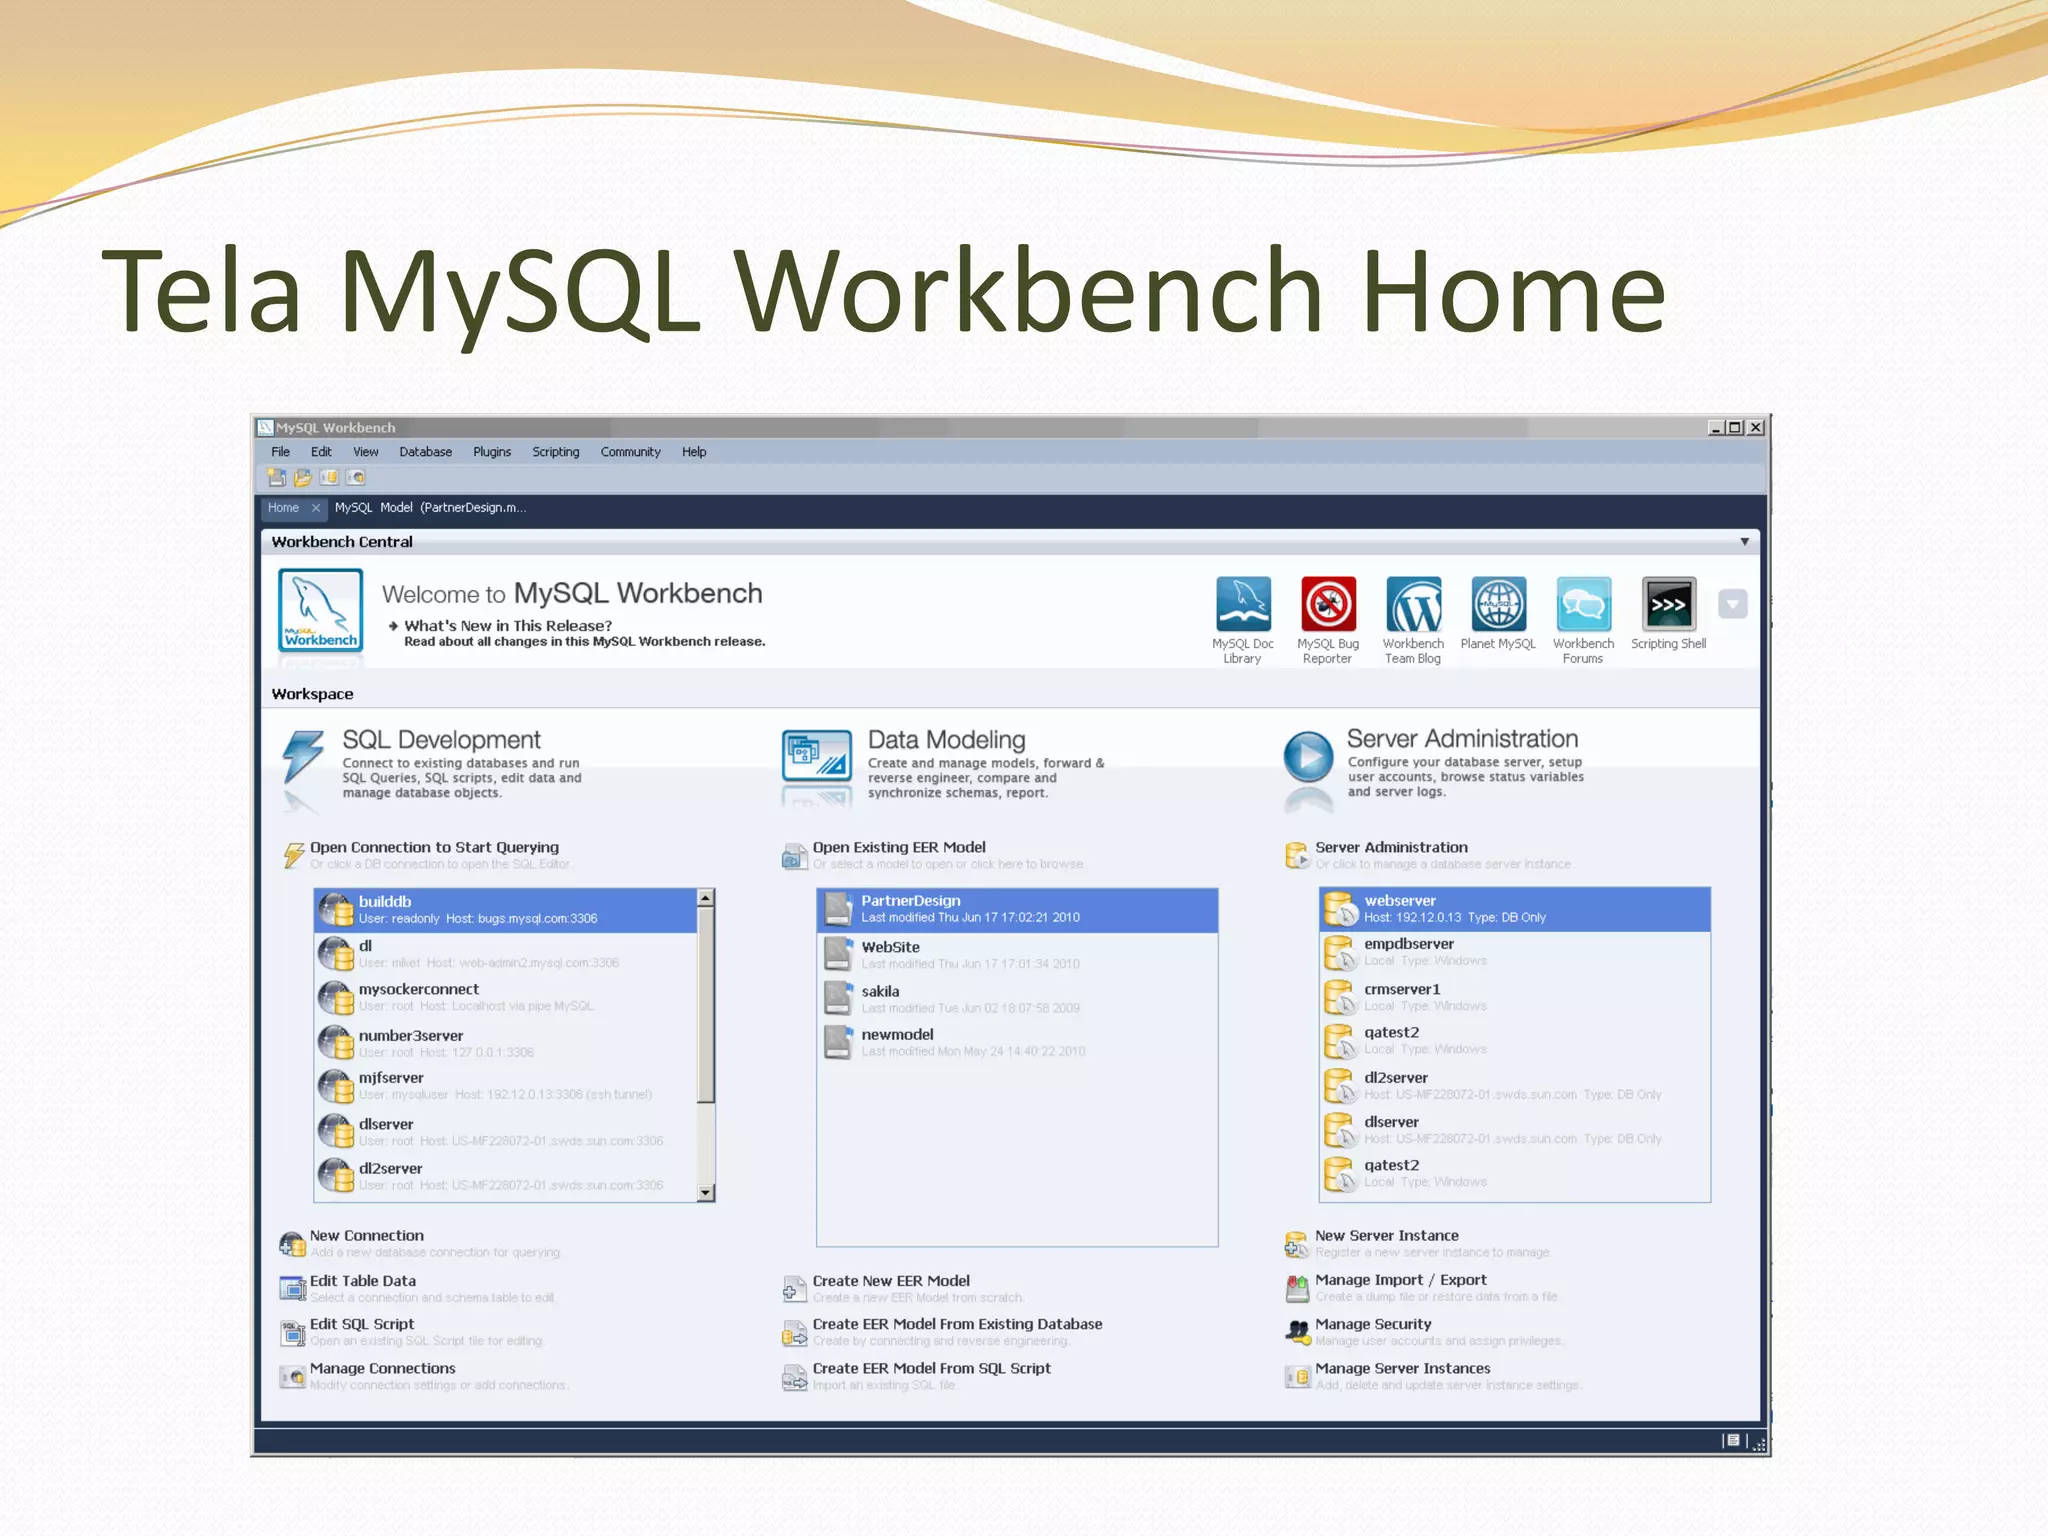Select the empdbserver instance
2048x1536 pixels.
[x=1515, y=952]
